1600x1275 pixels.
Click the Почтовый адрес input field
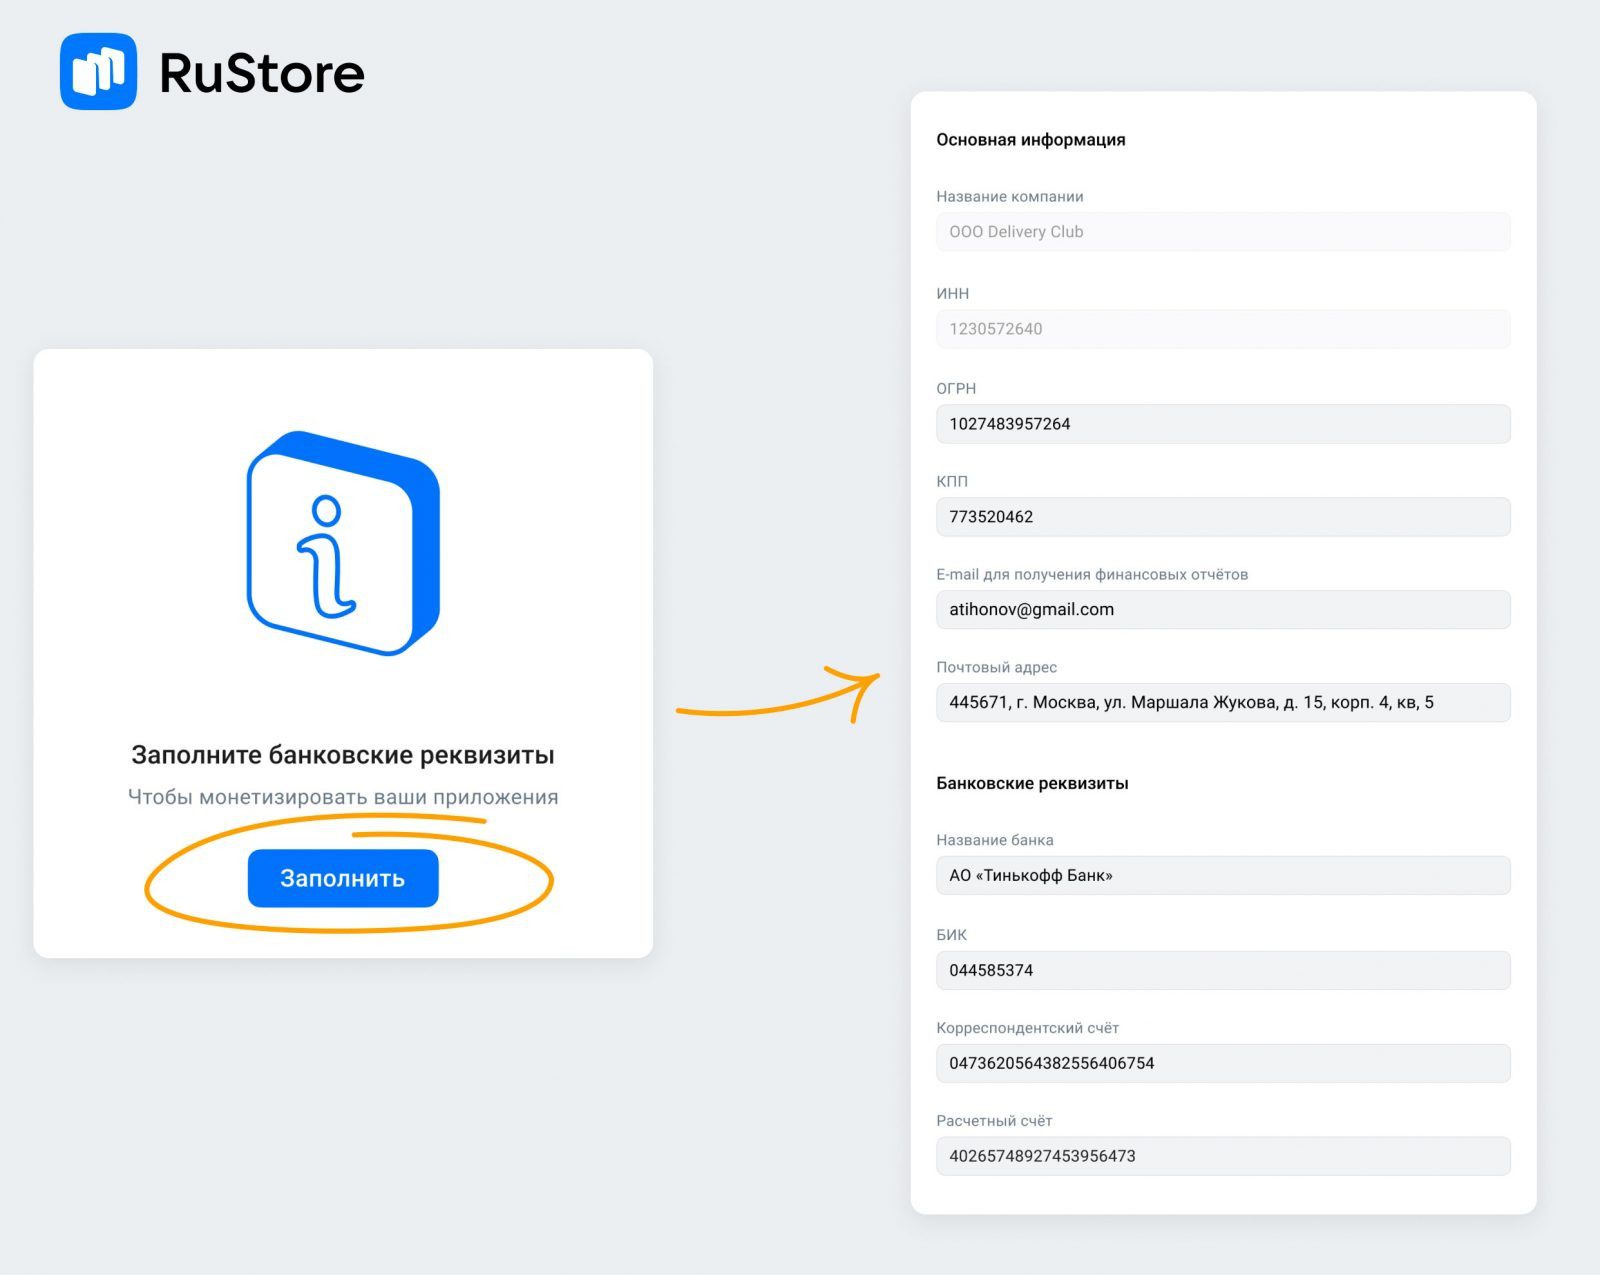tap(1223, 703)
